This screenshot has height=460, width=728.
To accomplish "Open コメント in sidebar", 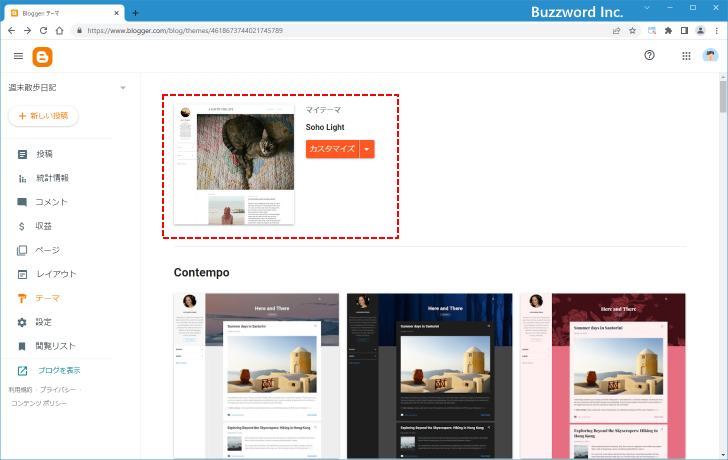I will point(52,202).
